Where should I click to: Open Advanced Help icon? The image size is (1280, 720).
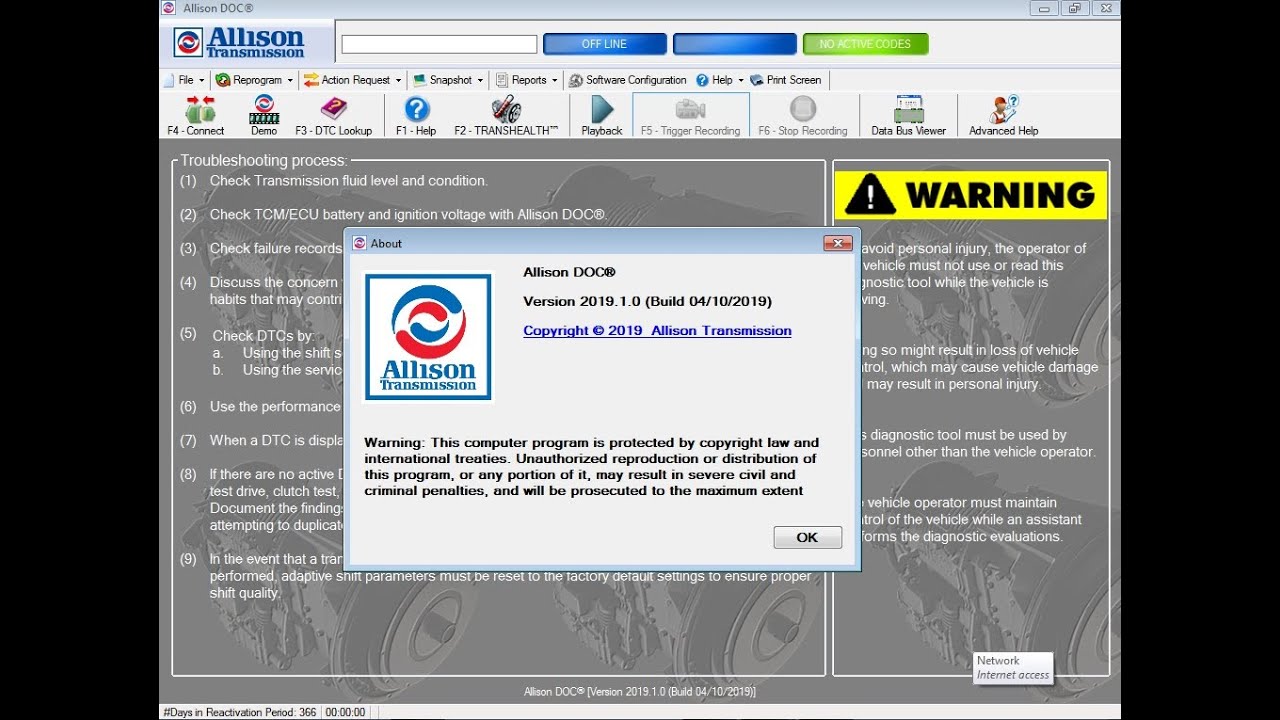pos(1004,115)
